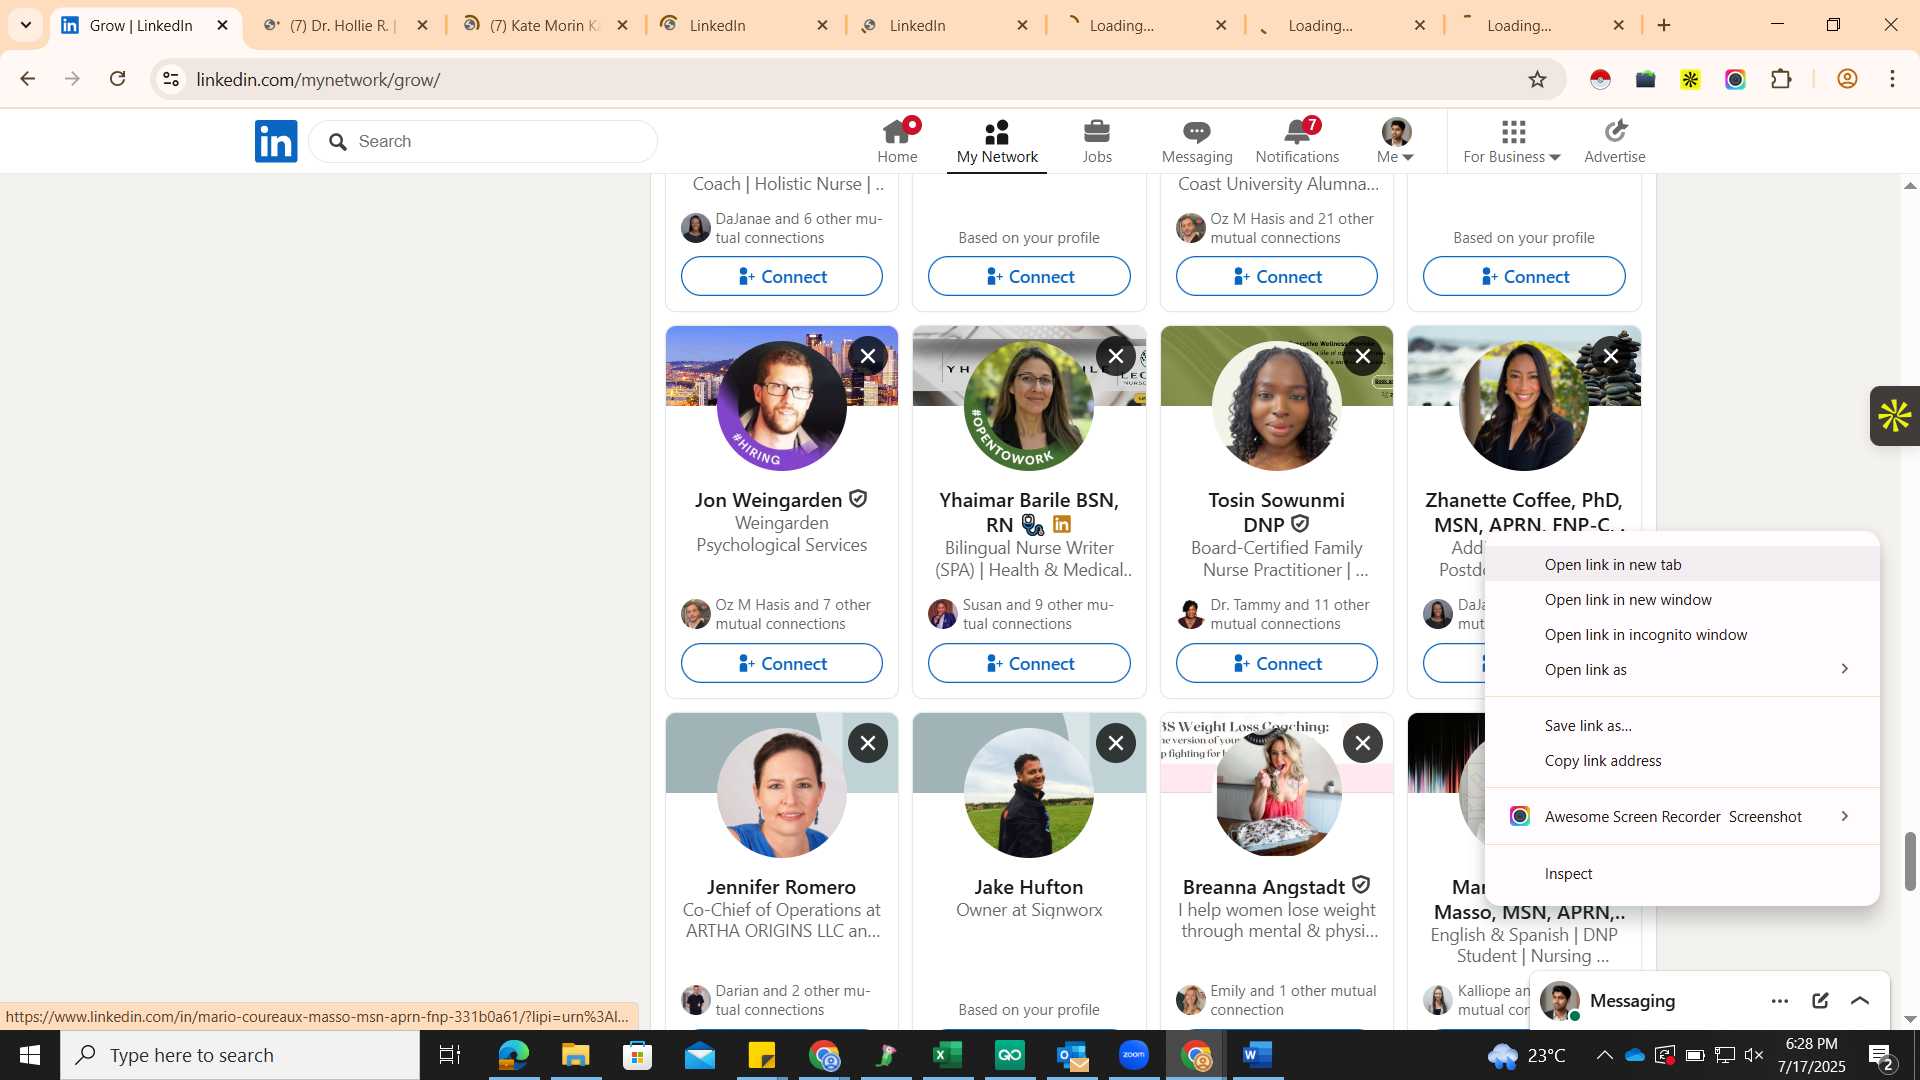Open Jake Hufton's profile name link
The height and width of the screenshot is (1080, 1920).
pyautogui.click(x=1029, y=887)
